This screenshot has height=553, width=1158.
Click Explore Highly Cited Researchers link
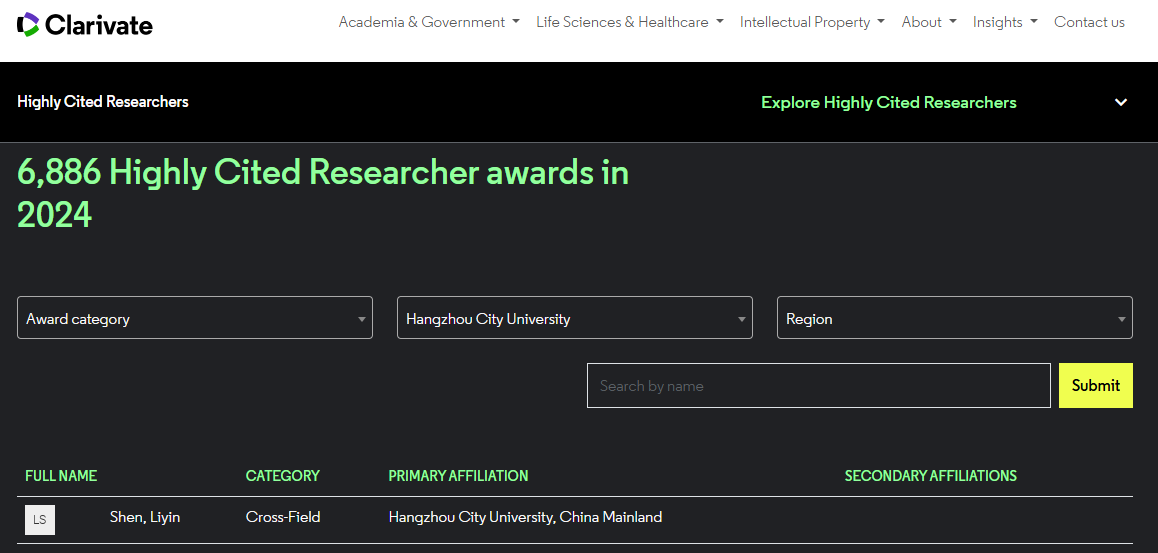888,102
